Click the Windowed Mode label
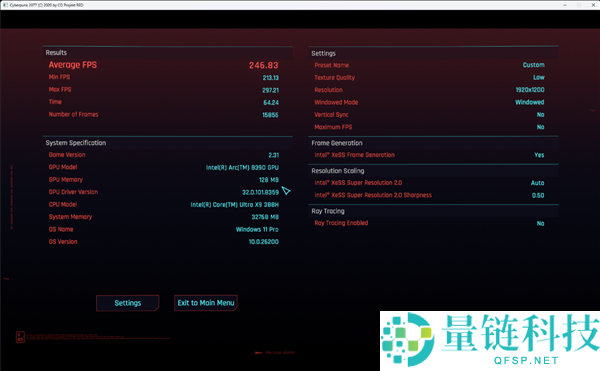This screenshot has height=371, width=600. pos(336,103)
